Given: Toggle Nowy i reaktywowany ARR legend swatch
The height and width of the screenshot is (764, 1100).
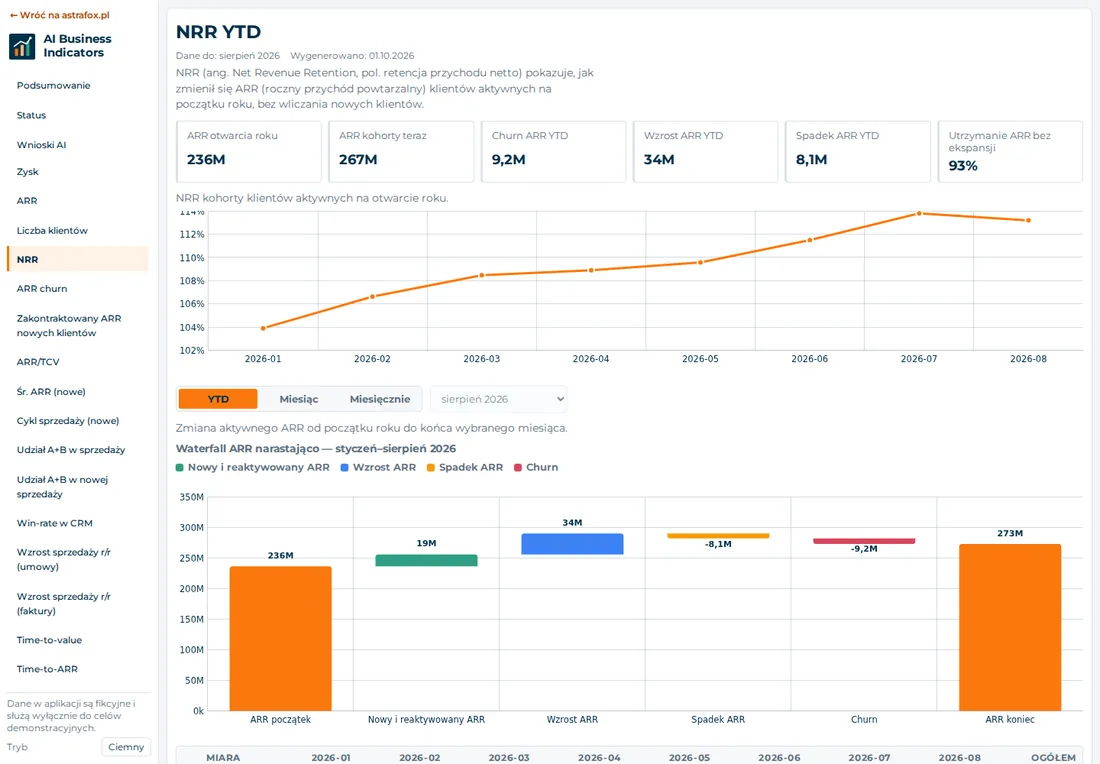Looking at the screenshot, I should point(180,467).
